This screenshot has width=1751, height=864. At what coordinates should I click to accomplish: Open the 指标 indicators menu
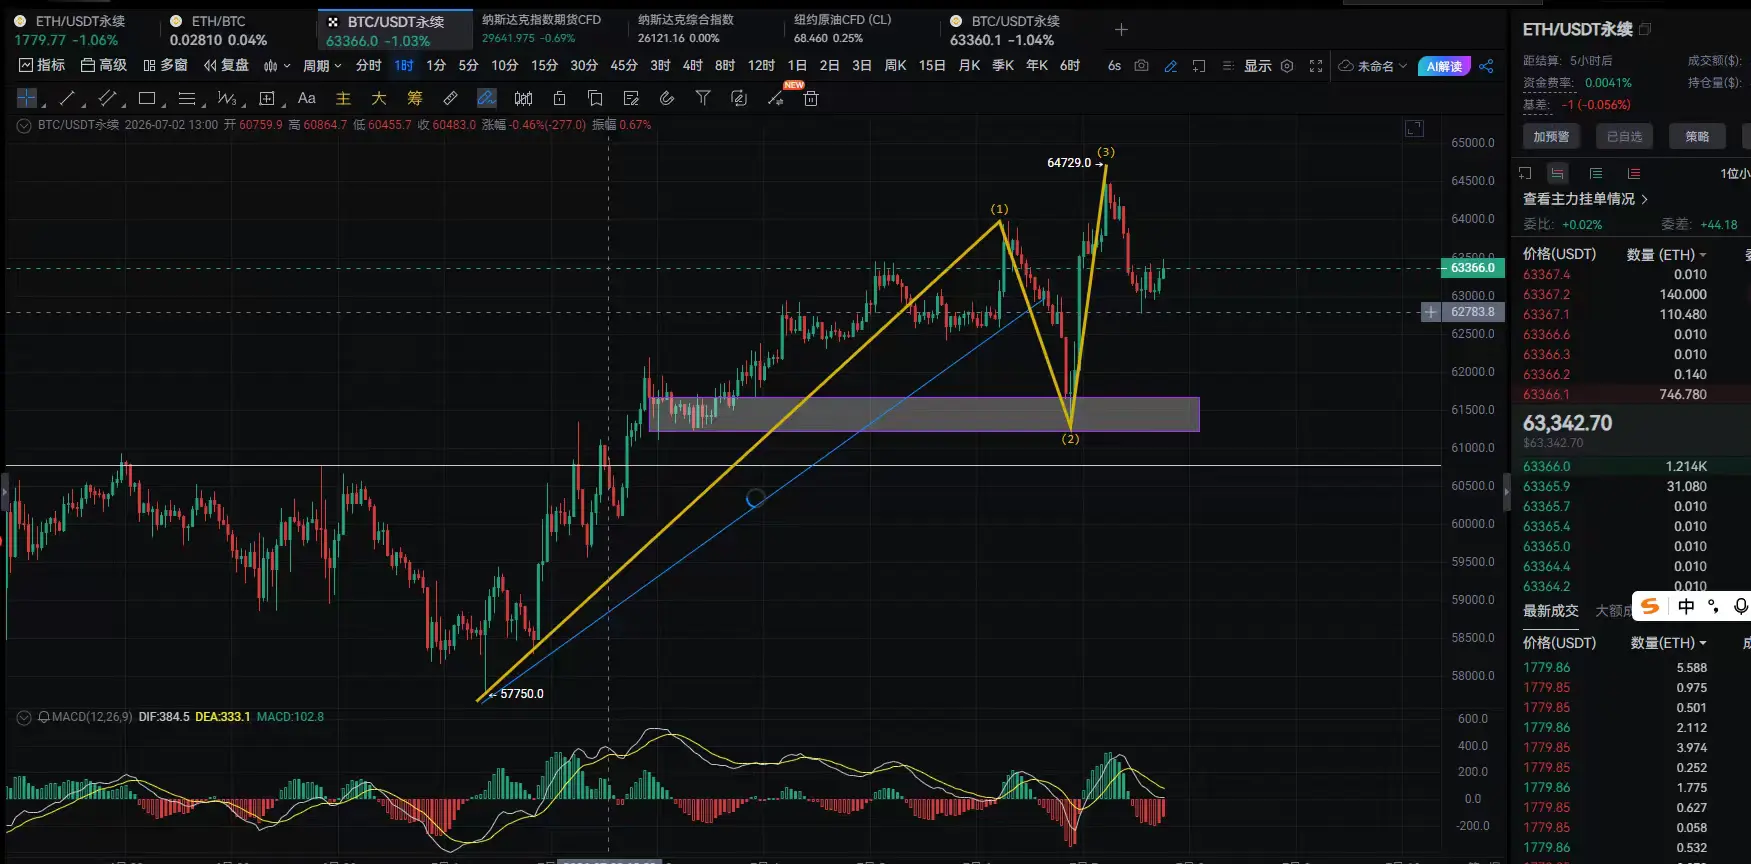[x=42, y=66]
